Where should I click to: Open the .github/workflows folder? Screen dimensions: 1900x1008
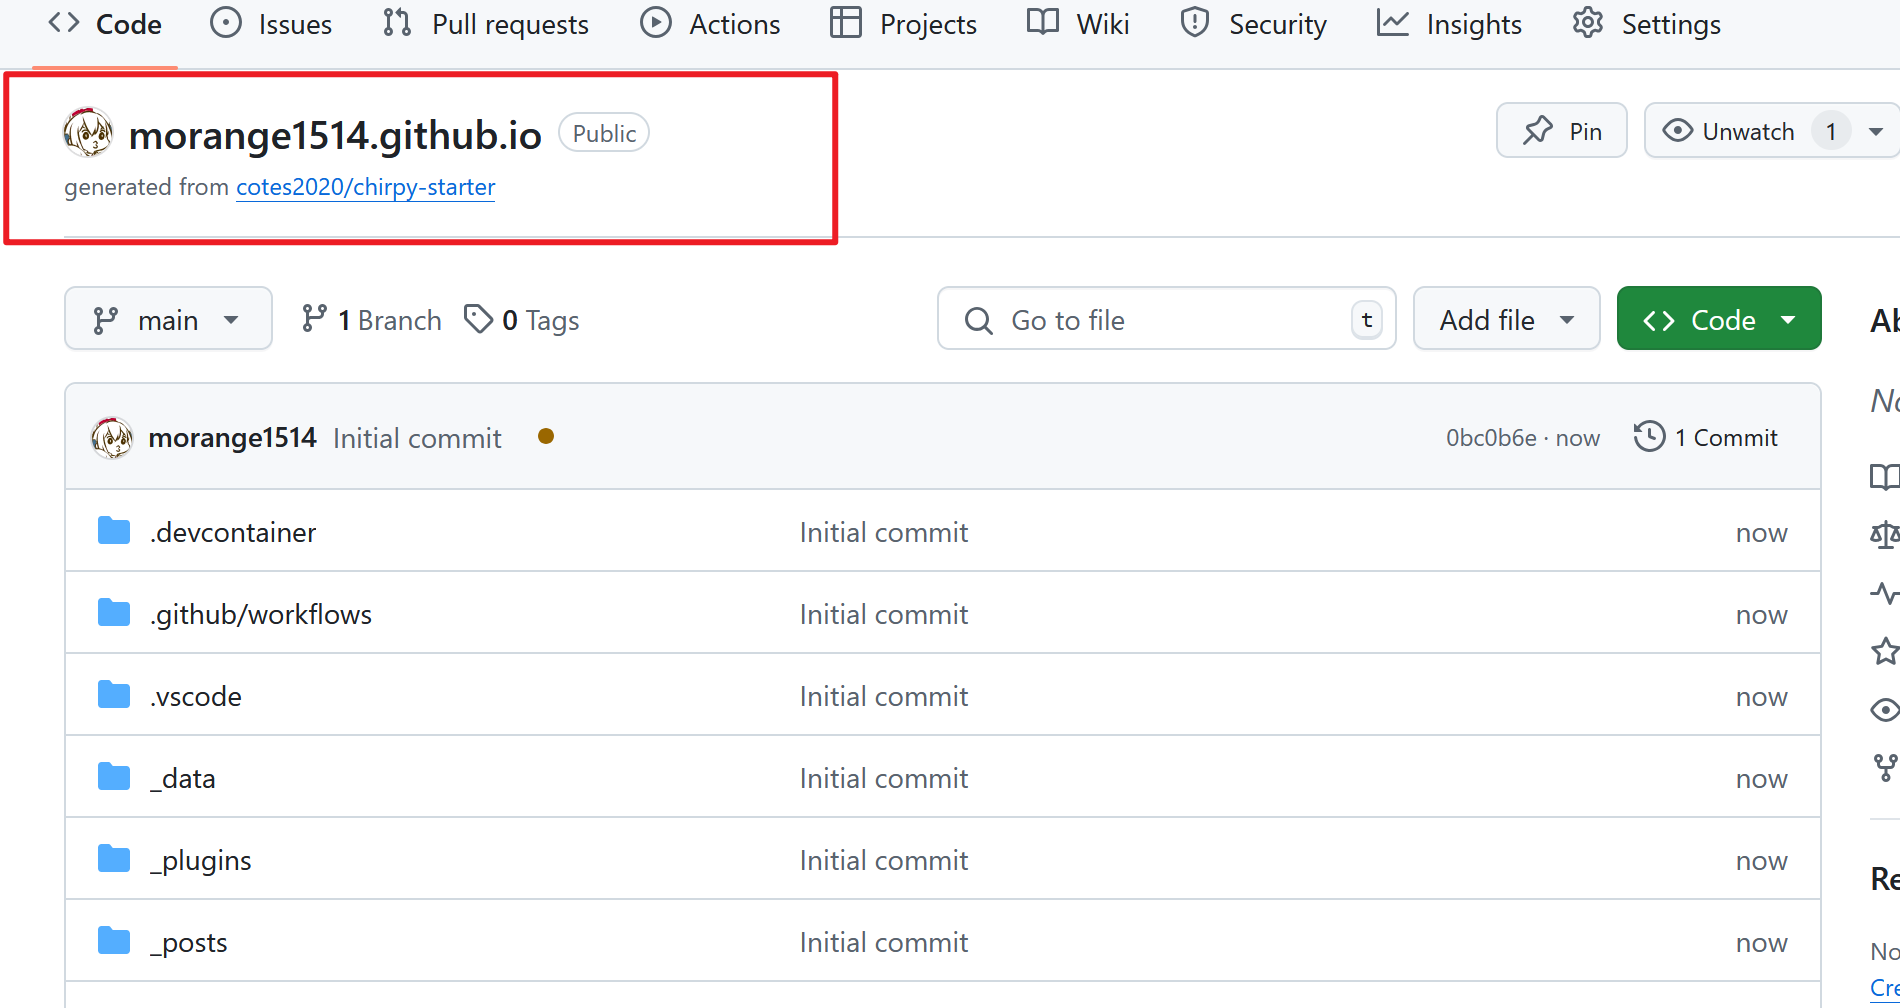[261, 614]
